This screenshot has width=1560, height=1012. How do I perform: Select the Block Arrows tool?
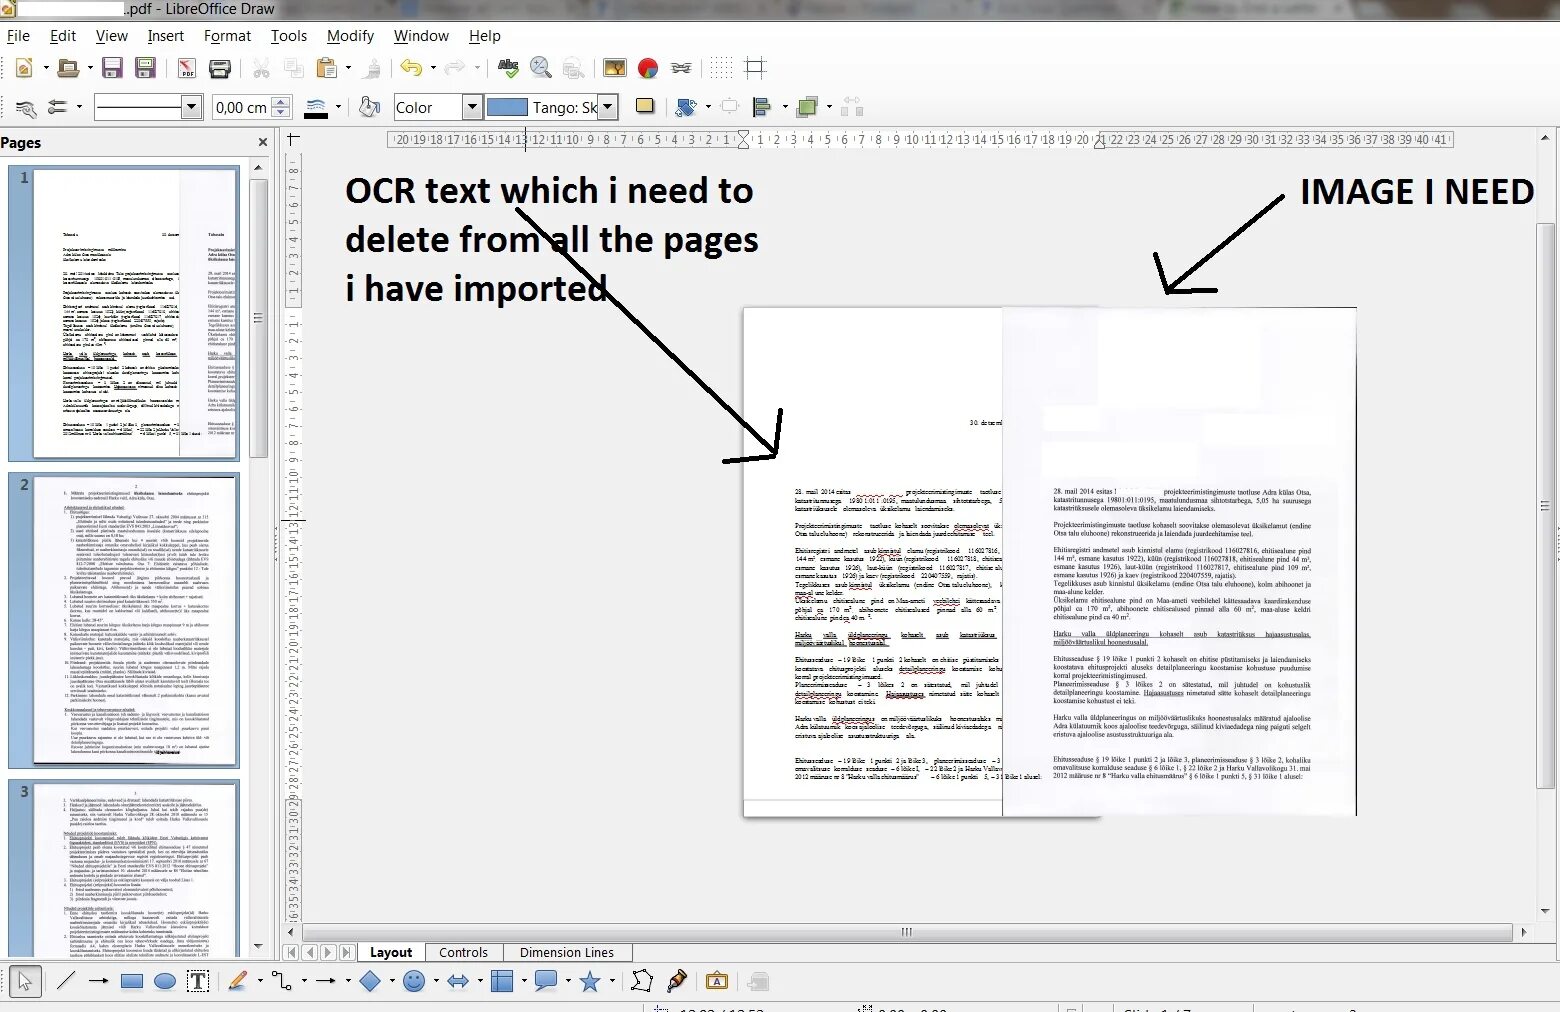coord(458,981)
